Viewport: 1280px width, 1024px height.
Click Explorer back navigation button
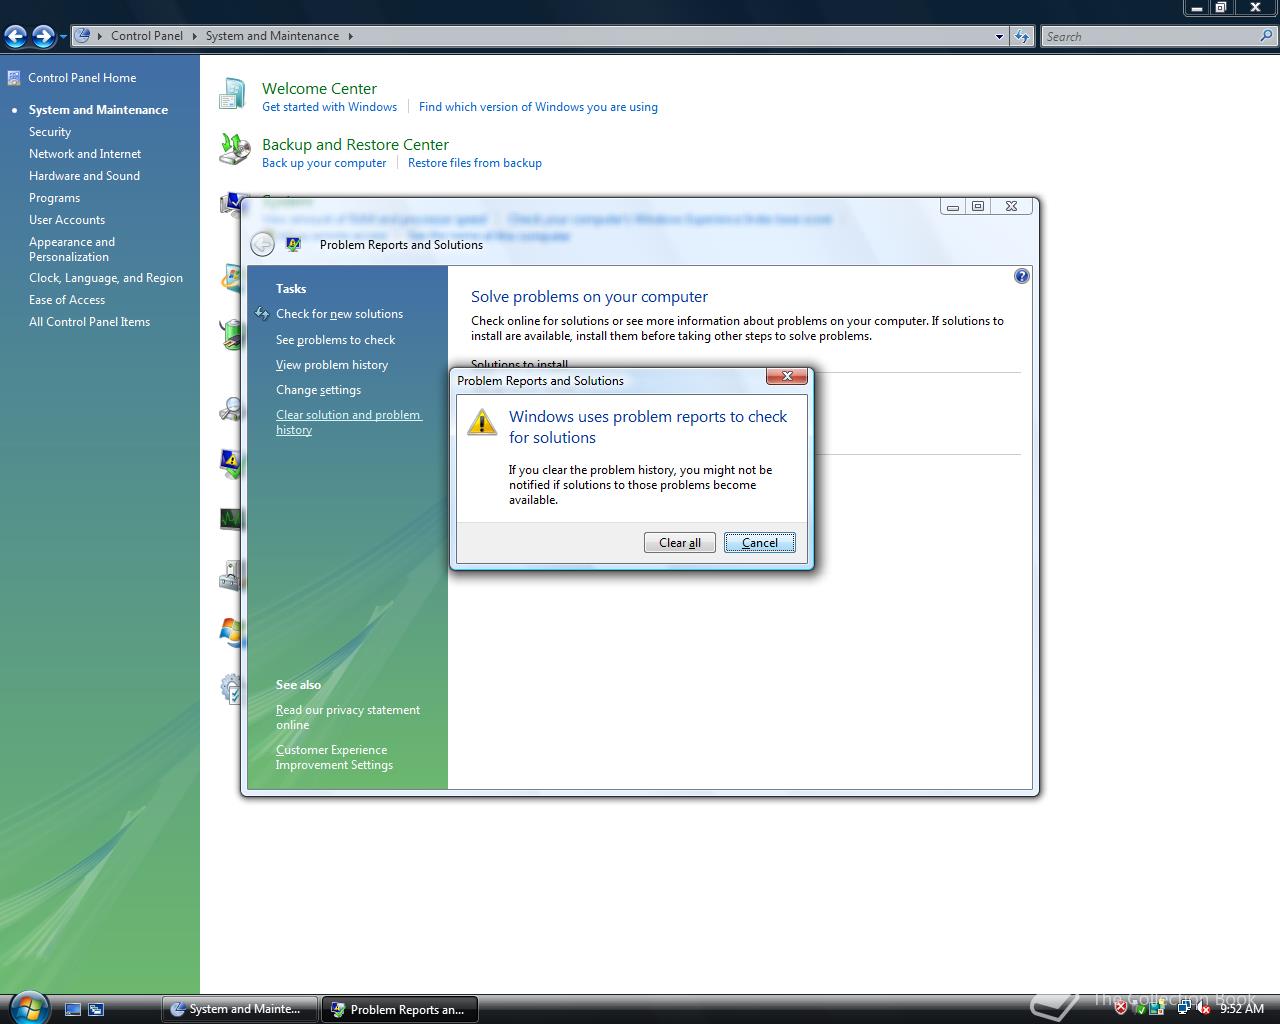click(x=16, y=37)
